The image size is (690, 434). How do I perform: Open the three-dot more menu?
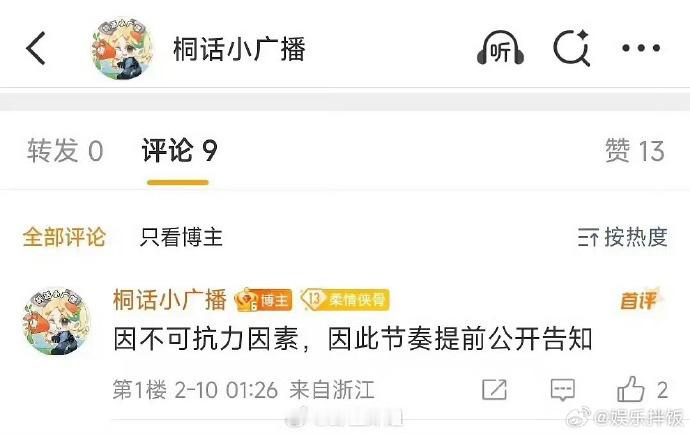(x=641, y=48)
